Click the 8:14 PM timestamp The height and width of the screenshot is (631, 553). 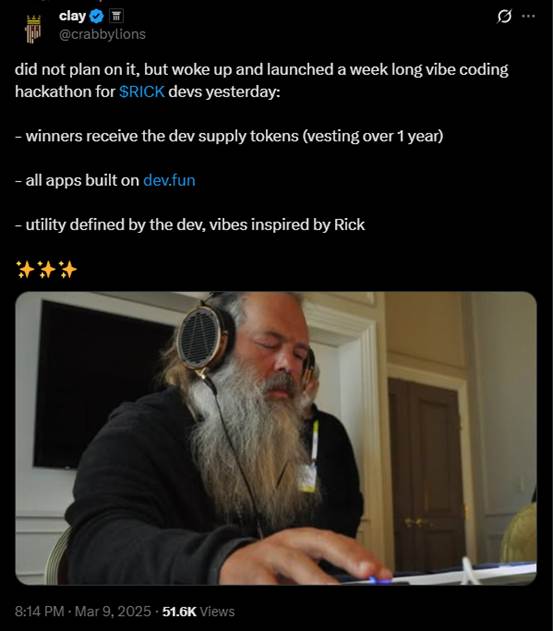[39, 611]
